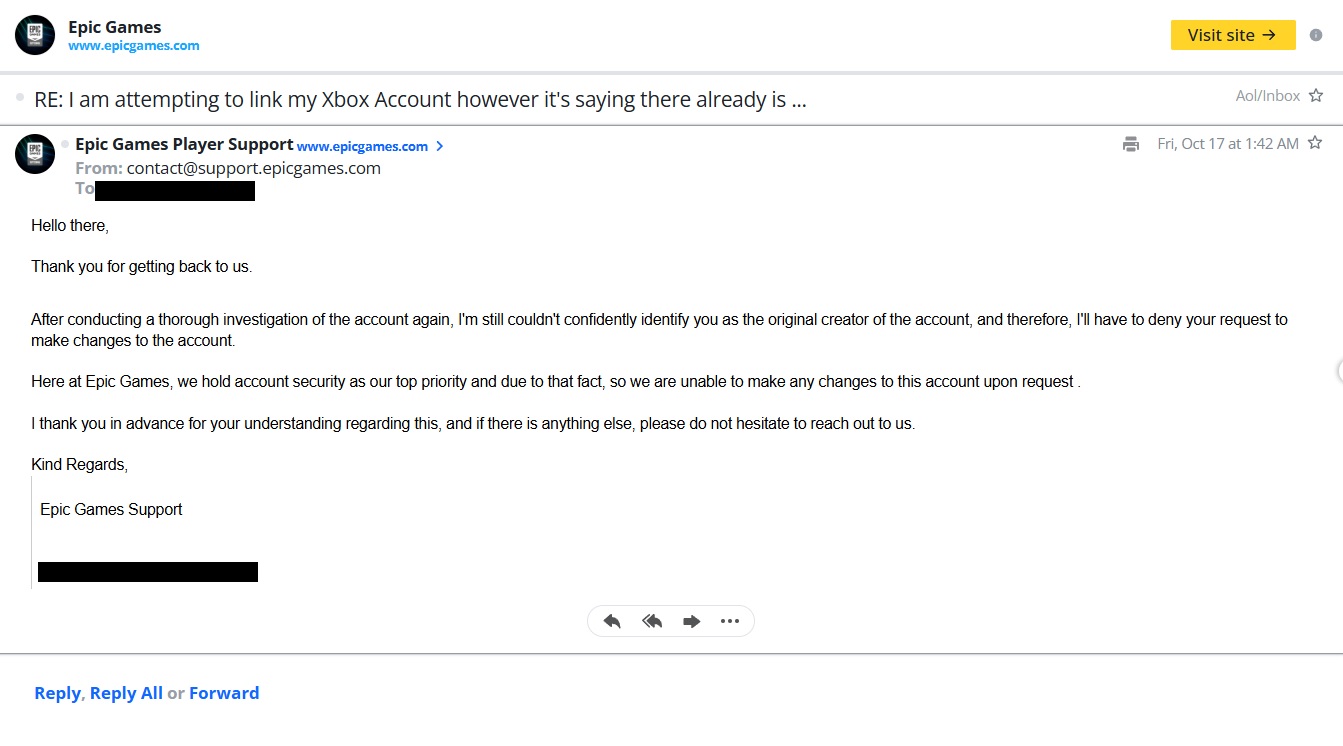This screenshot has height=746, width=1343.
Task: Click the Epic Games Player Support sender name
Action: tap(184, 145)
